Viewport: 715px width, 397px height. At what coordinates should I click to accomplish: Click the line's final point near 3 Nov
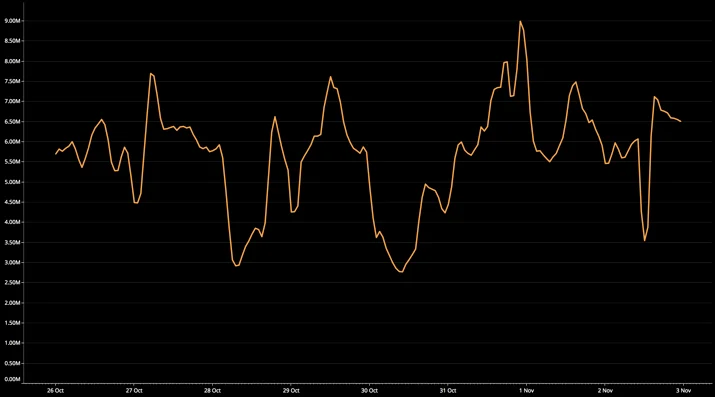click(x=680, y=121)
